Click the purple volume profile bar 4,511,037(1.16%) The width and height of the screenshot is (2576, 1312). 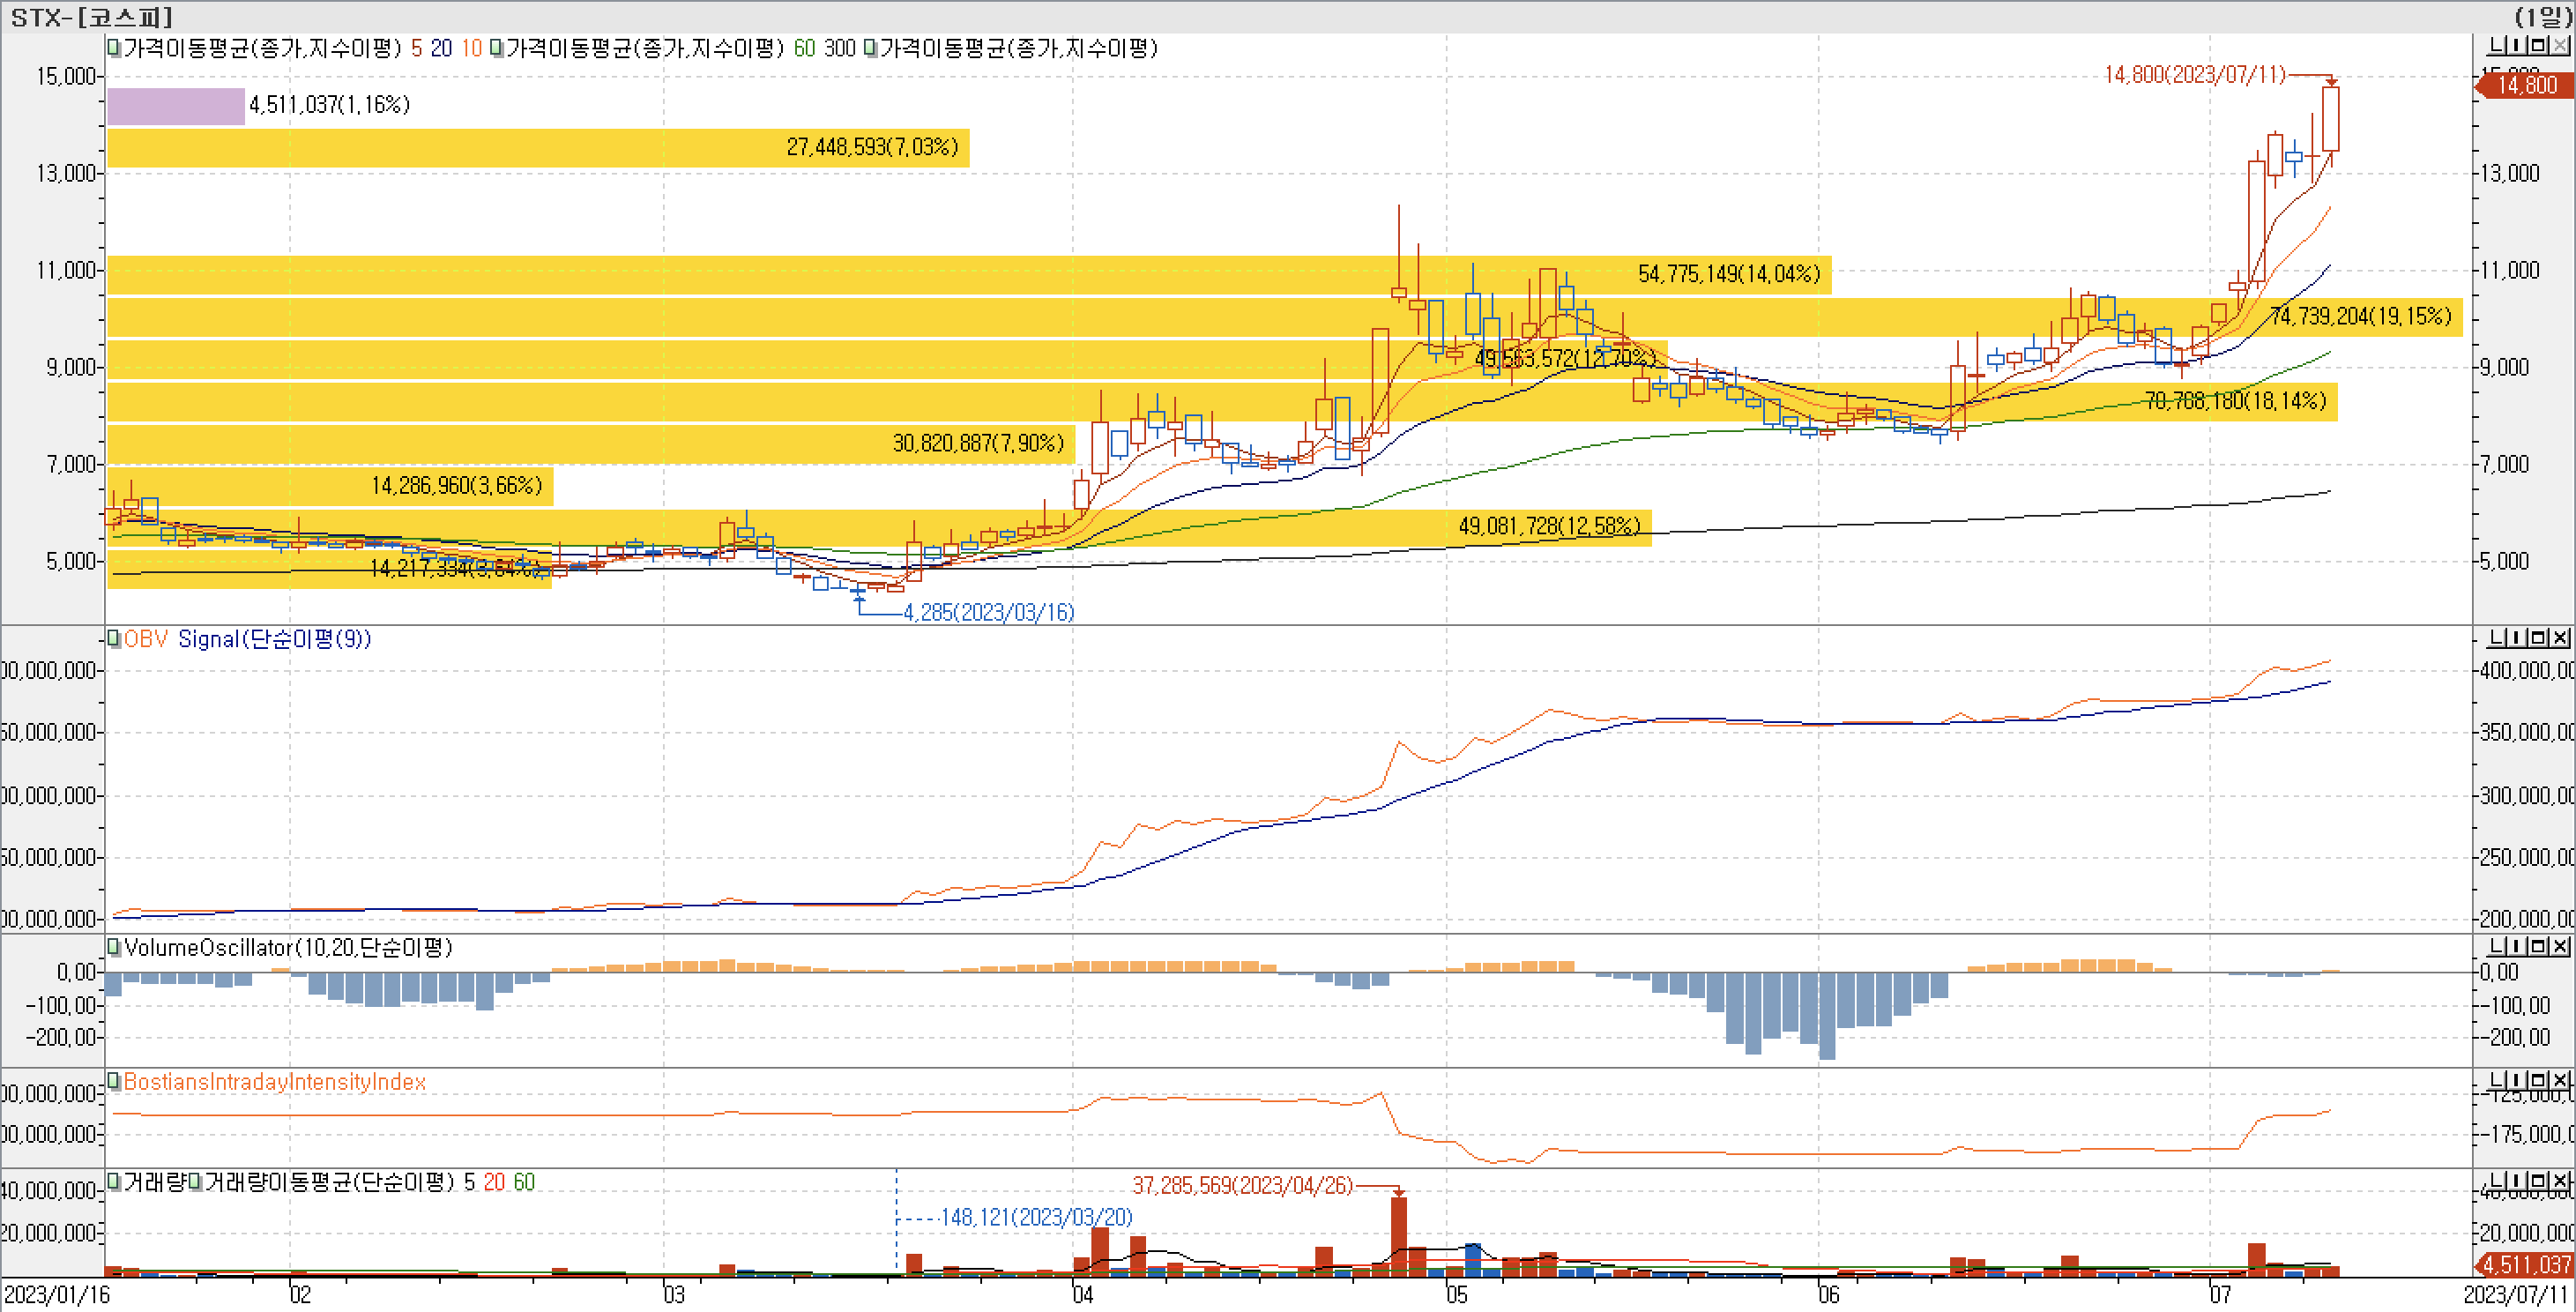click(x=176, y=106)
